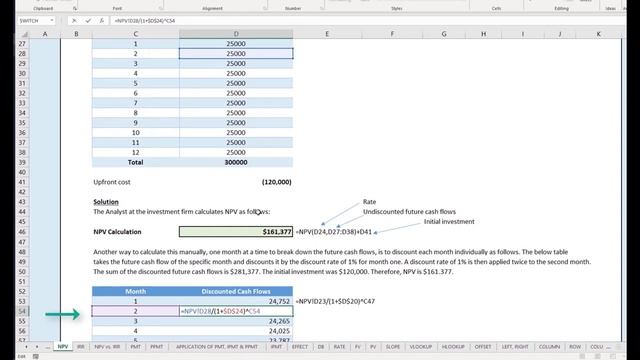The height and width of the screenshot is (360, 640).
Task: Show more sheet tabs after COLU
Action: tap(609, 347)
